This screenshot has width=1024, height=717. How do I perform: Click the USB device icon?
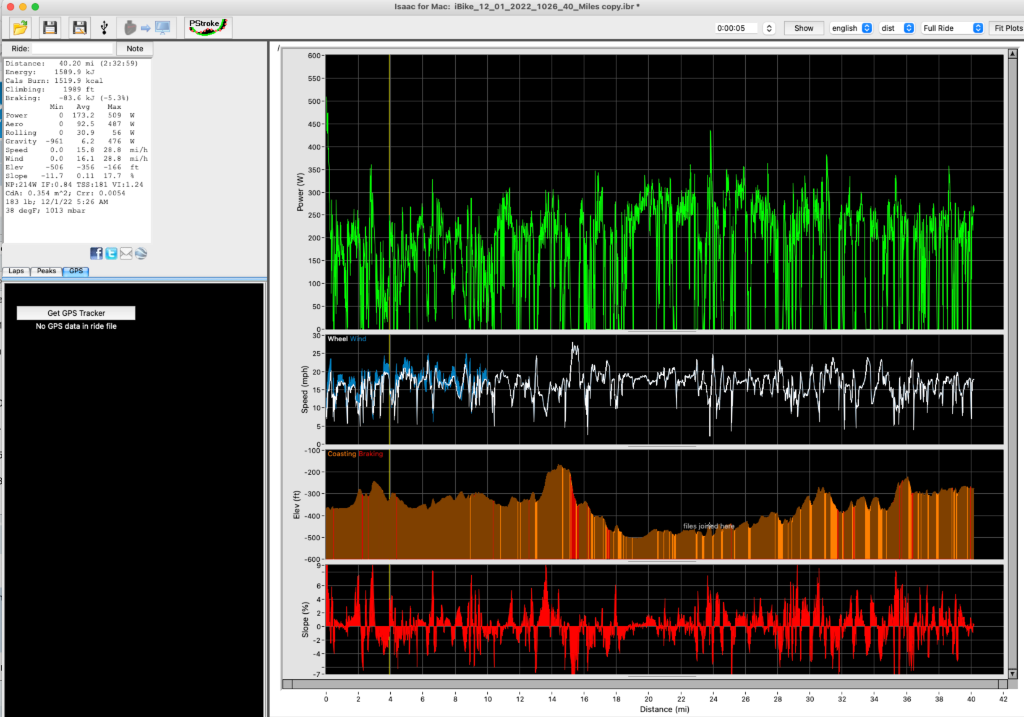click(x=103, y=28)
